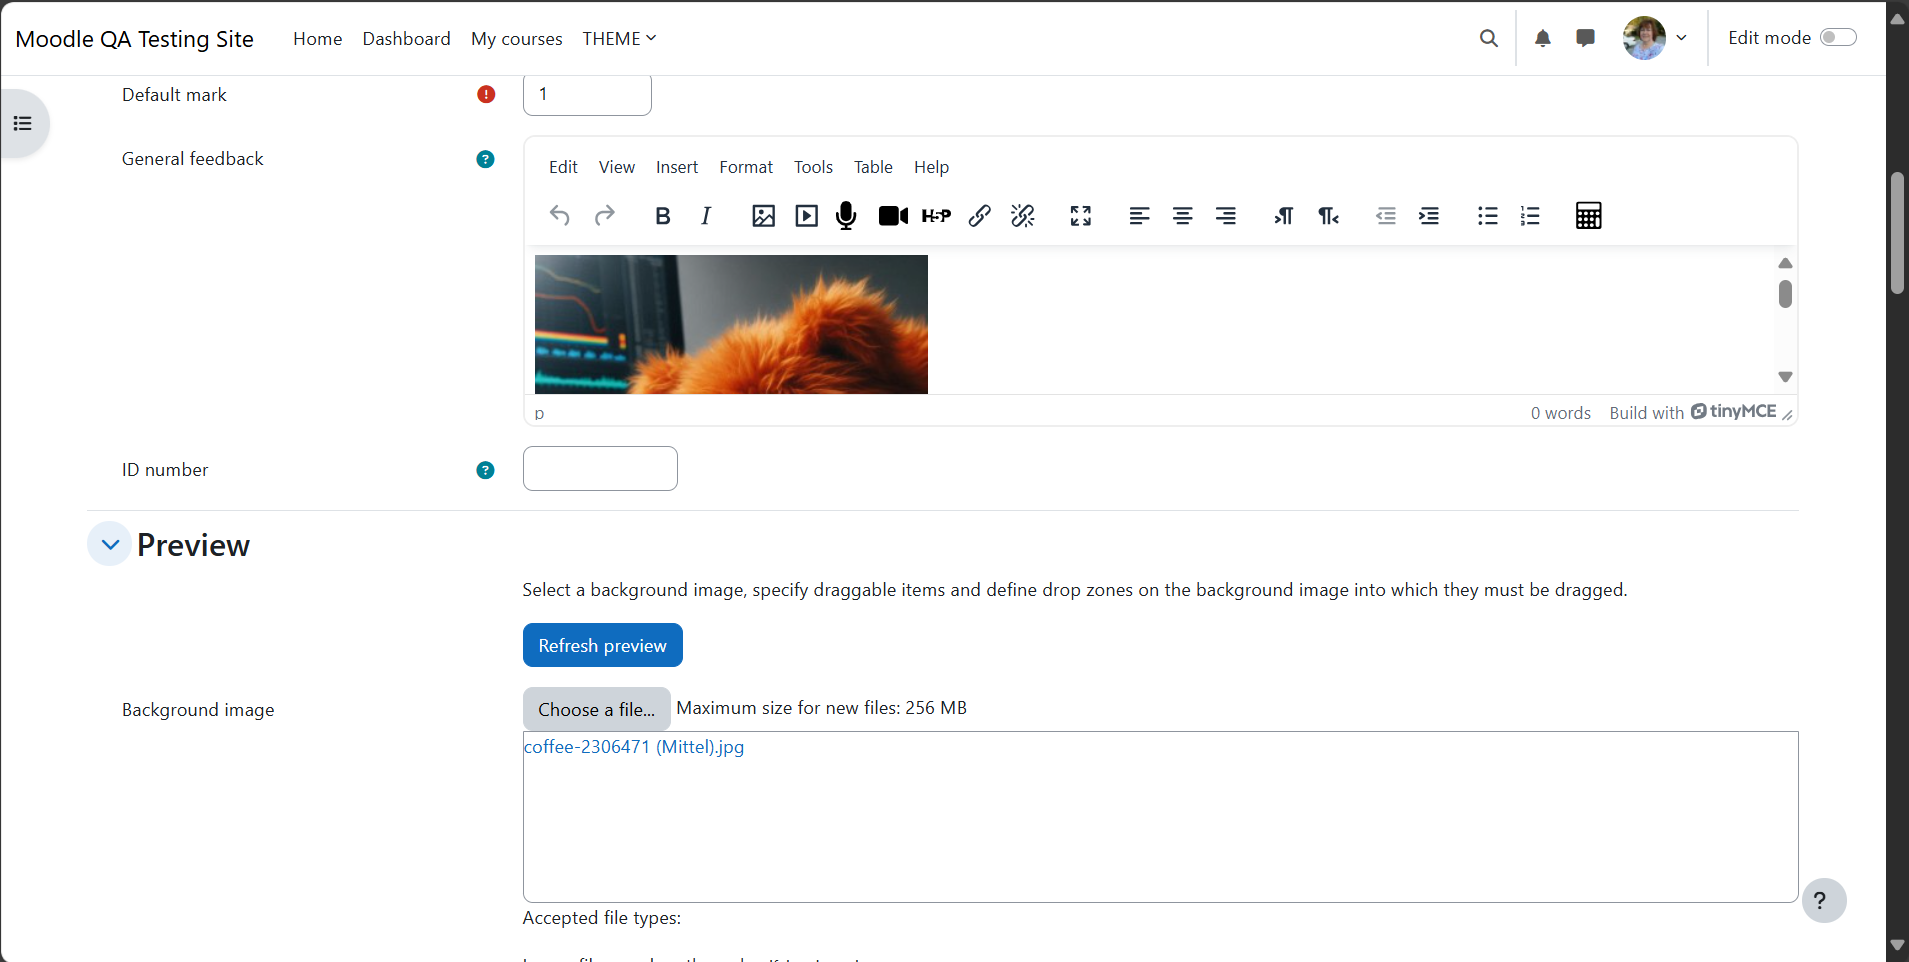Insert a bullet list
The height and width of the screenshot is (962, 1909).
pos(1487,215)
